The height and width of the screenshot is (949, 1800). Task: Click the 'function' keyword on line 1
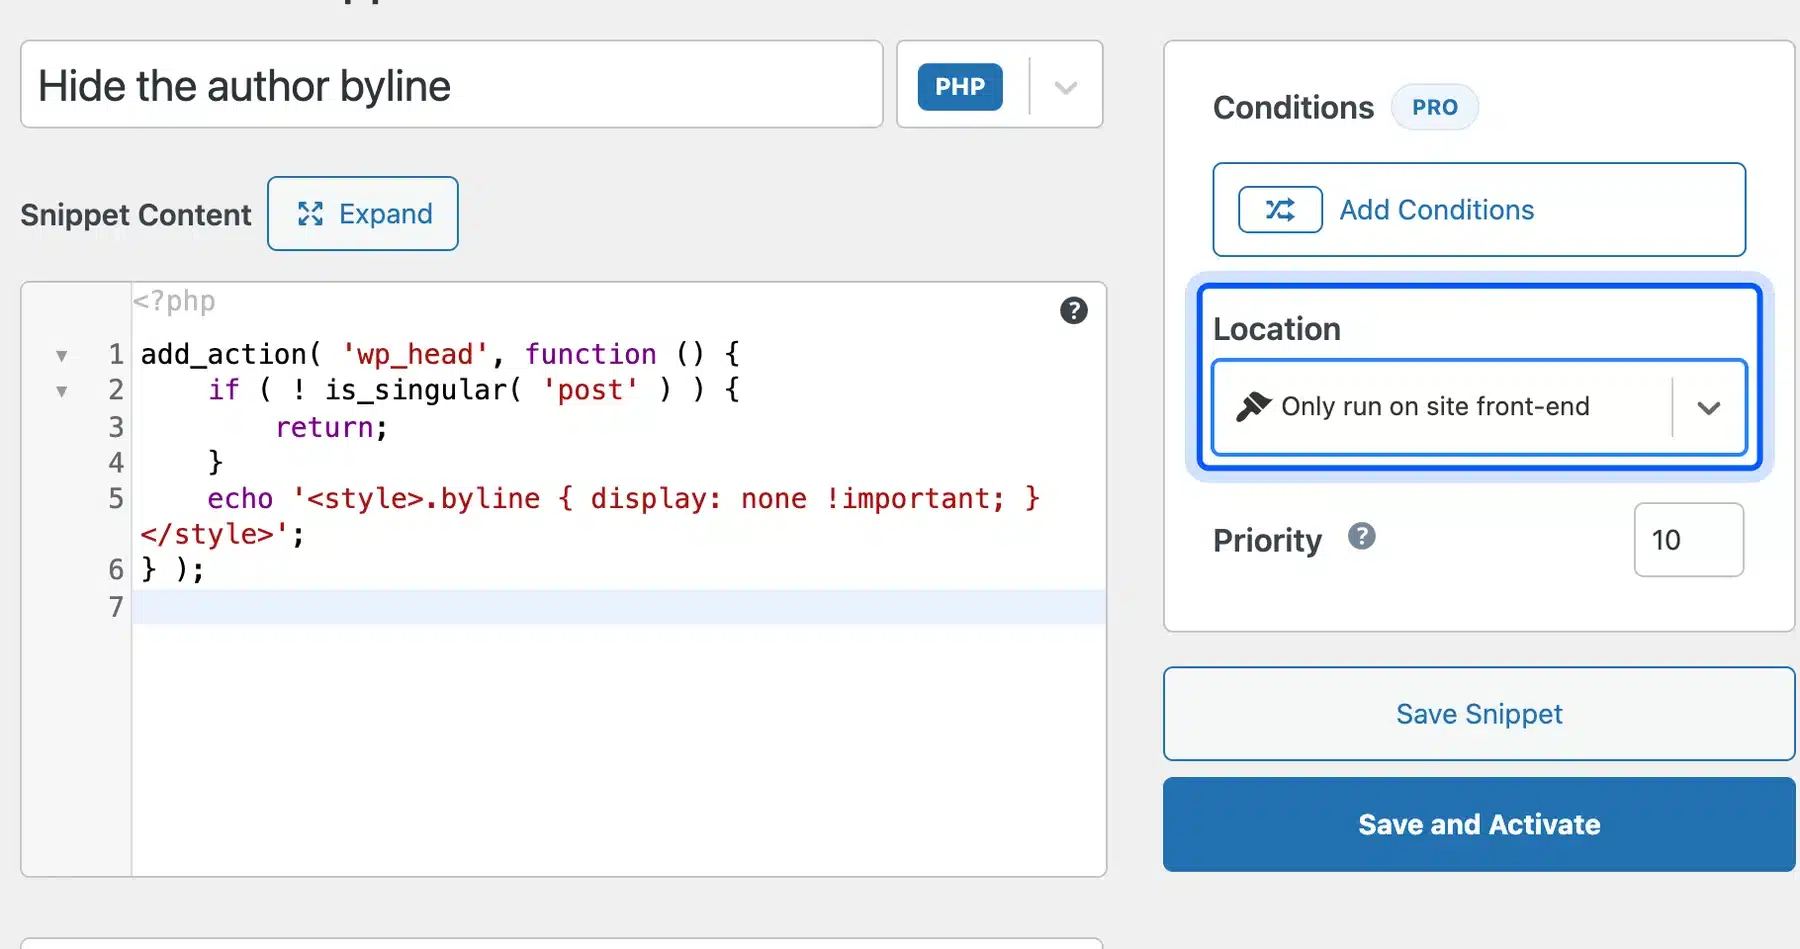[591, 355]
